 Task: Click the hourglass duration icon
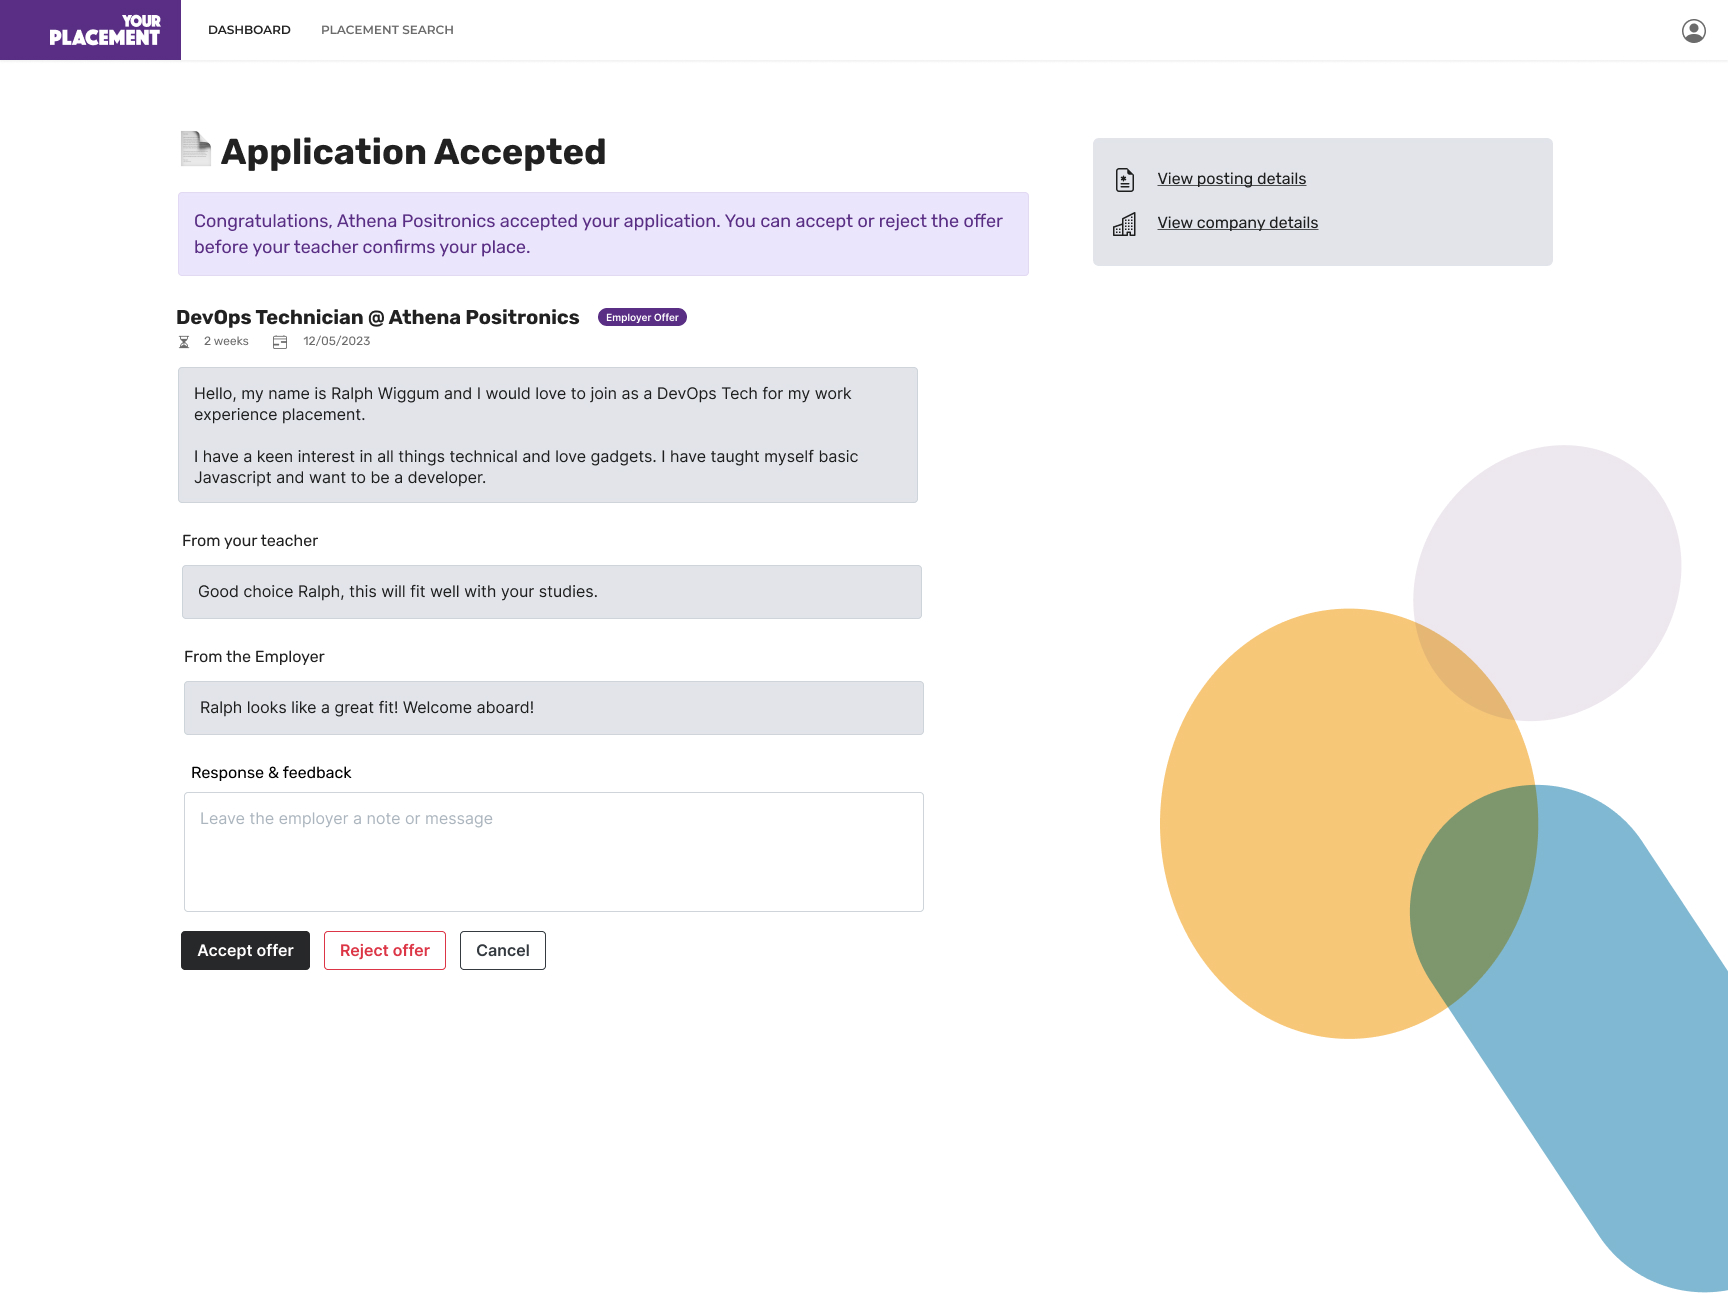point(184,342)
